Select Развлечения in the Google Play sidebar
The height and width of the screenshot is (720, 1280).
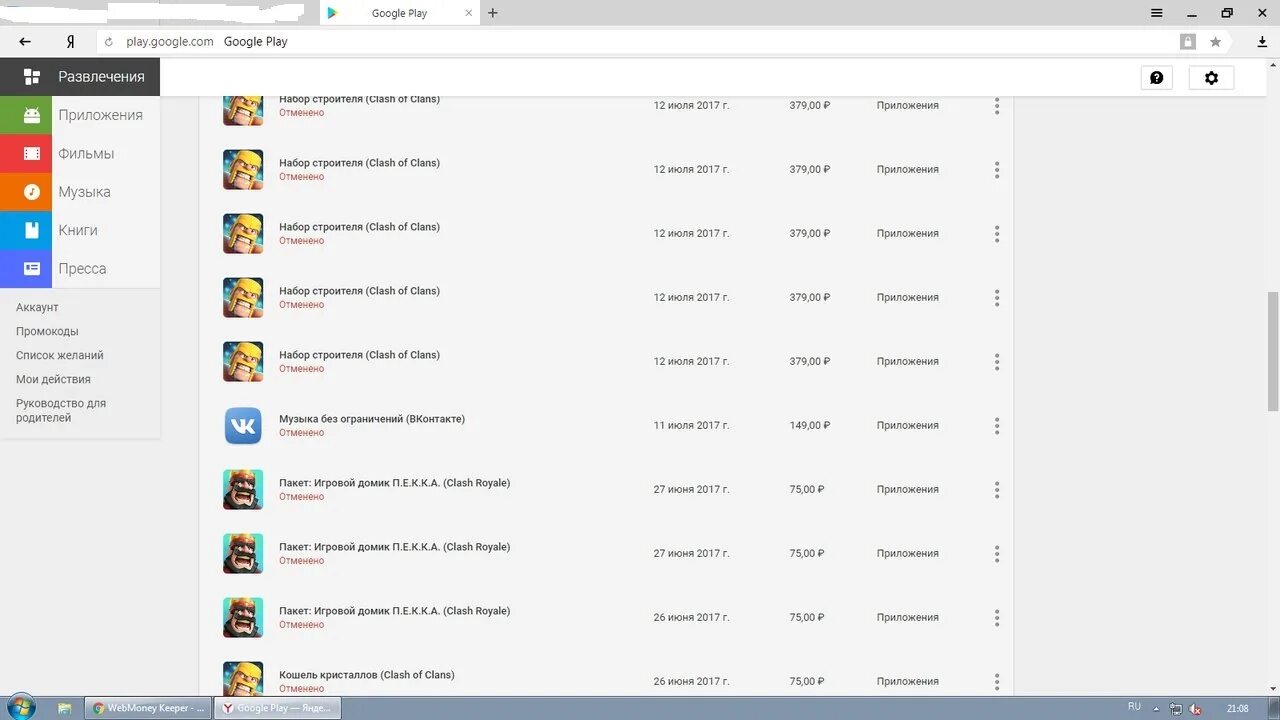tap(80, 77)
